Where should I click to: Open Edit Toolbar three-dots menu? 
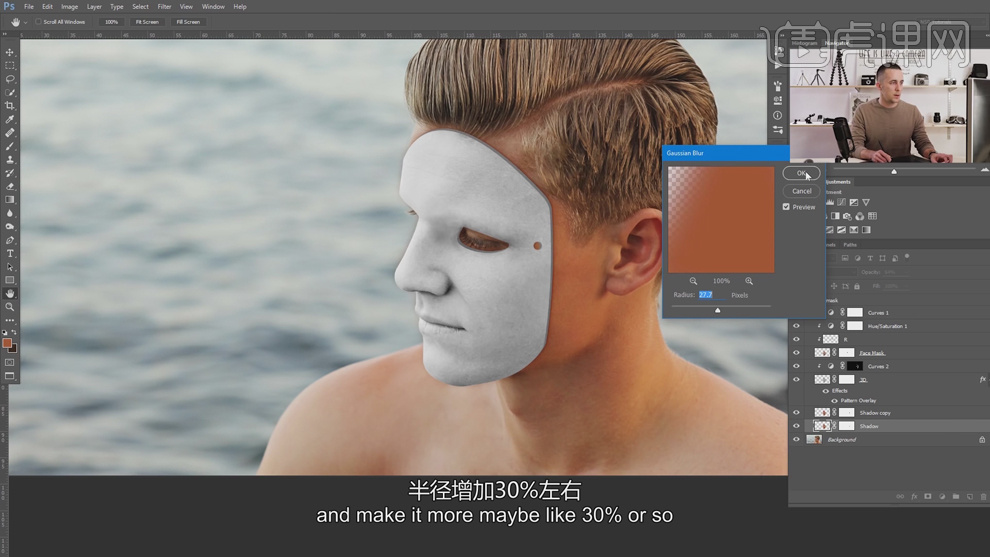tap(9, 320)
